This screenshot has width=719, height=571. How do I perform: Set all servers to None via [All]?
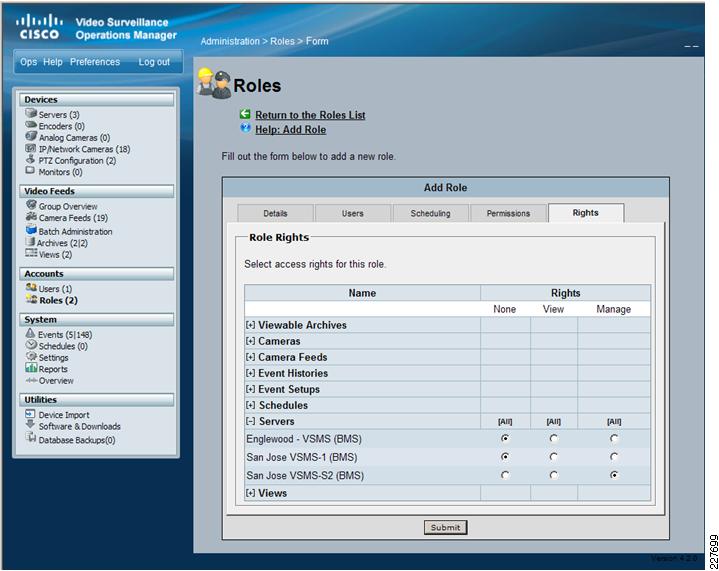pyautogui.click(x=505, y=421)
